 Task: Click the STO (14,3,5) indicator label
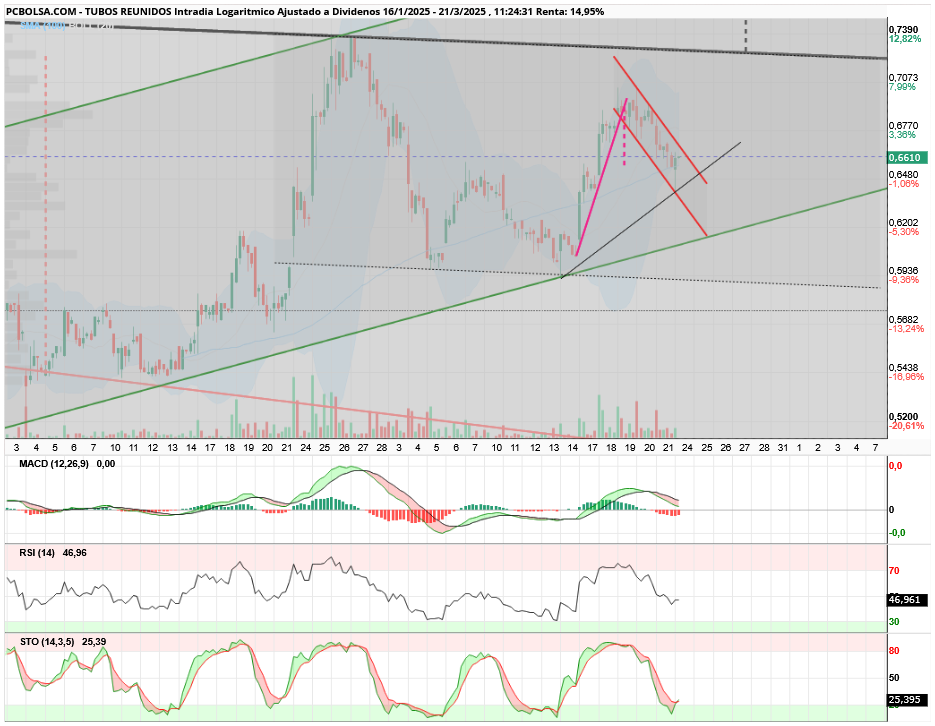click(x=47, y=642)
